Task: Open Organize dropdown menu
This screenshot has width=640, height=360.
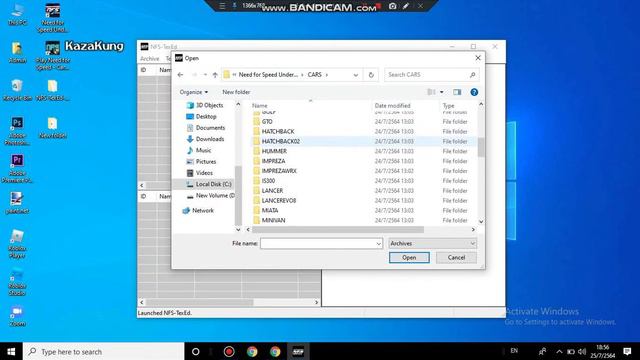Action: pyautogui.click(x=194, y=92)
